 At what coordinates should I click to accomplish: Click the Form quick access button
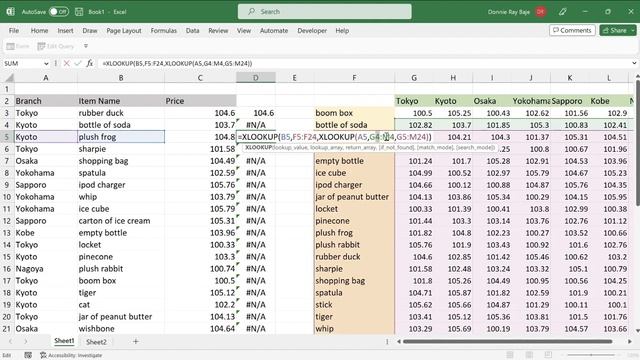click(18, 46)
